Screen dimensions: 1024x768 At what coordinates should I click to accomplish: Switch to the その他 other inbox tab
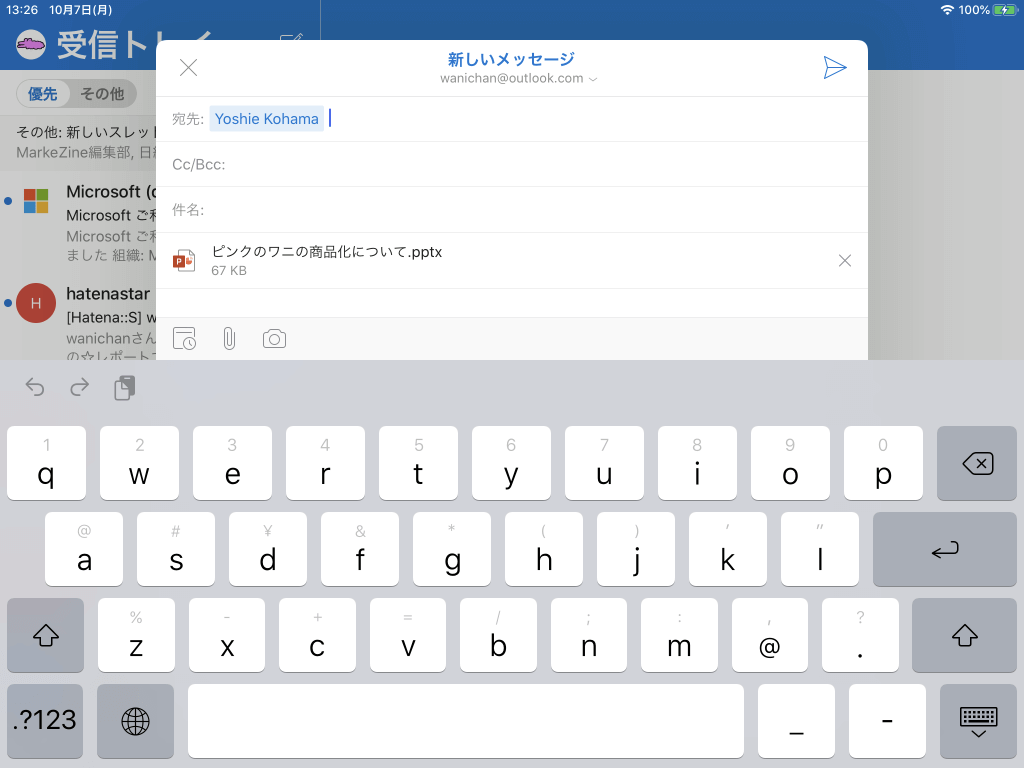[x=102, y=94]
